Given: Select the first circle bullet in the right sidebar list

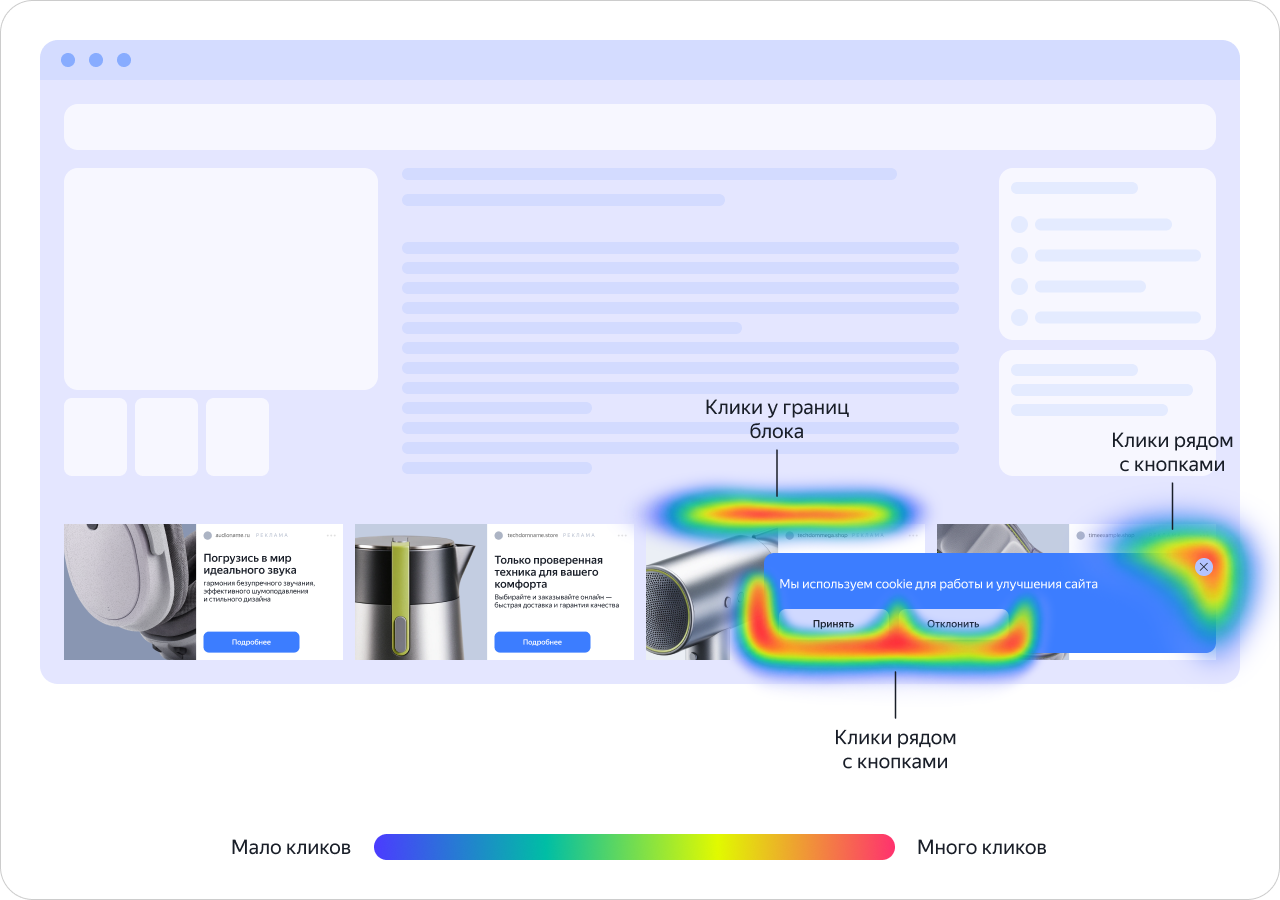Looking at the screenshot, I should point(1020,225).
